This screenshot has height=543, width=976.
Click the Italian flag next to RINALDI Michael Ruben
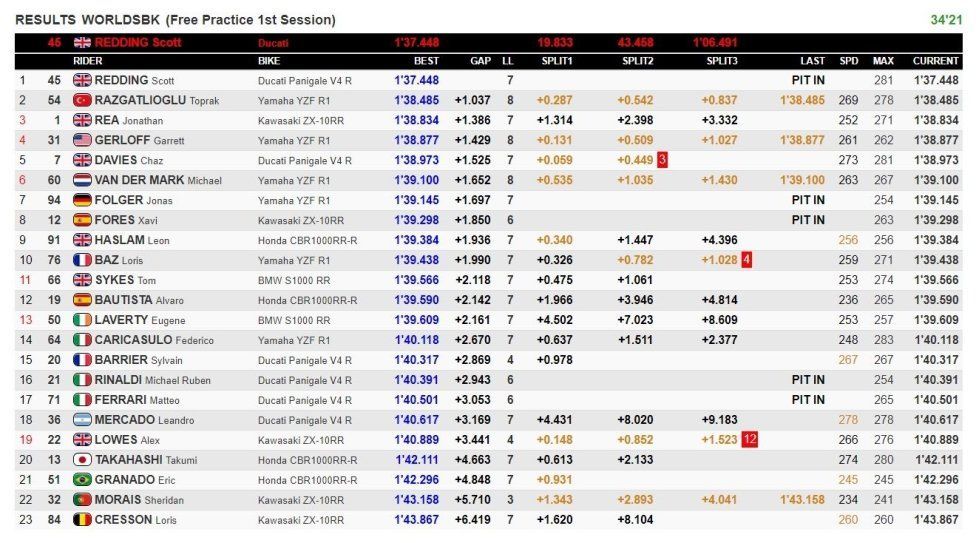82,379
